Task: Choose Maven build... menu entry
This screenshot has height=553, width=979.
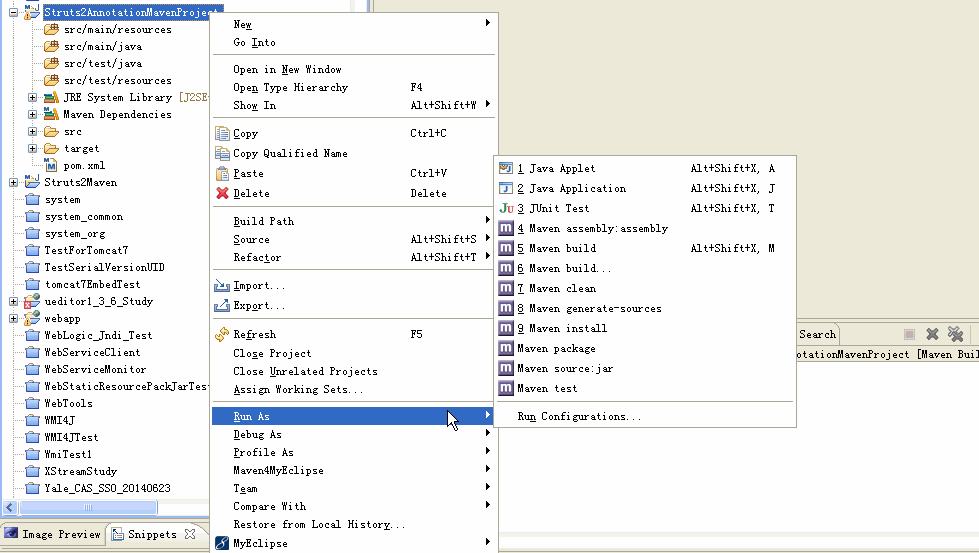Action: click(x=570, y=269)
